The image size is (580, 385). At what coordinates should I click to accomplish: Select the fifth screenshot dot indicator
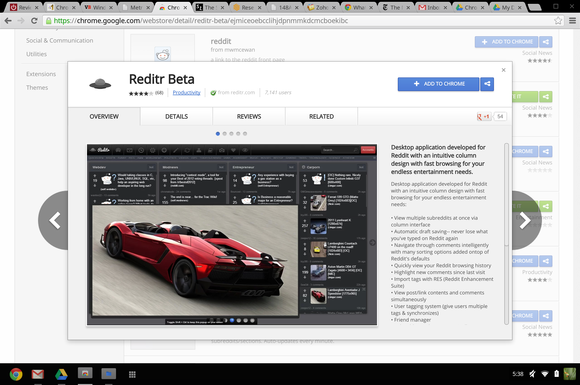click(245, 134)
